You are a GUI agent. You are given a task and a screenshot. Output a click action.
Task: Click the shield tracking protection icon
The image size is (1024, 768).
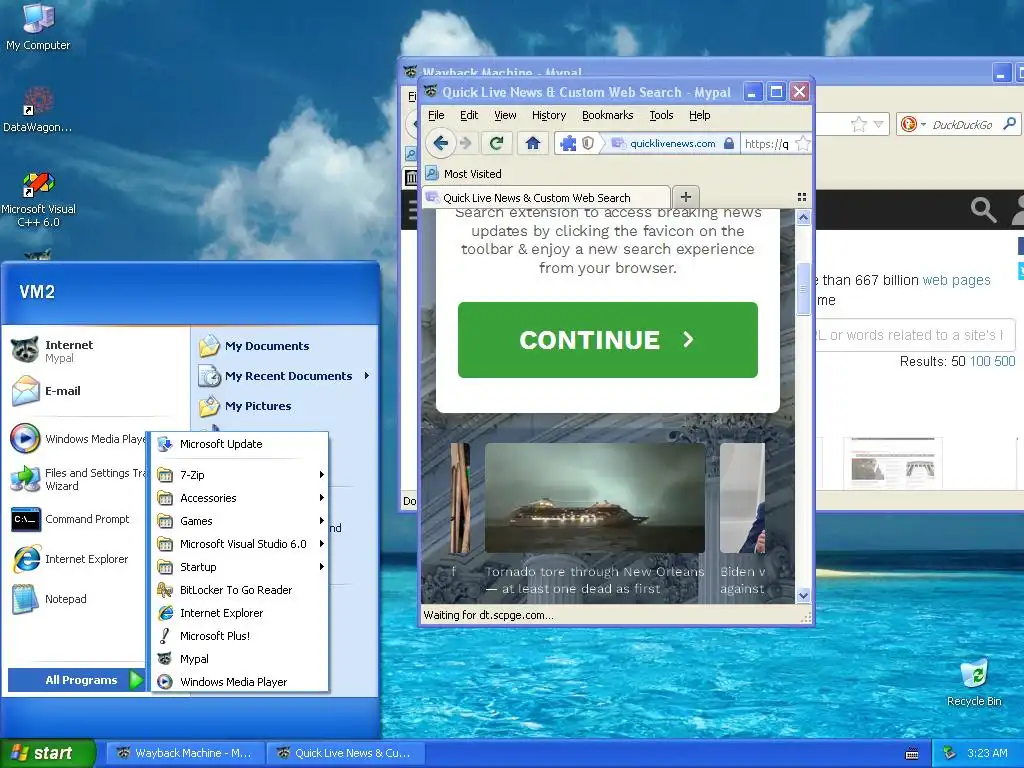(588, 143)
